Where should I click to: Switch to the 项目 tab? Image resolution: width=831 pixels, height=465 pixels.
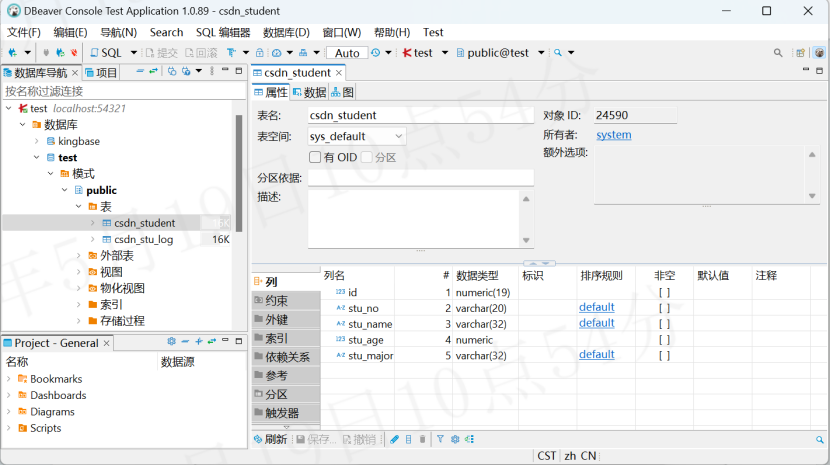click(101, 72)
